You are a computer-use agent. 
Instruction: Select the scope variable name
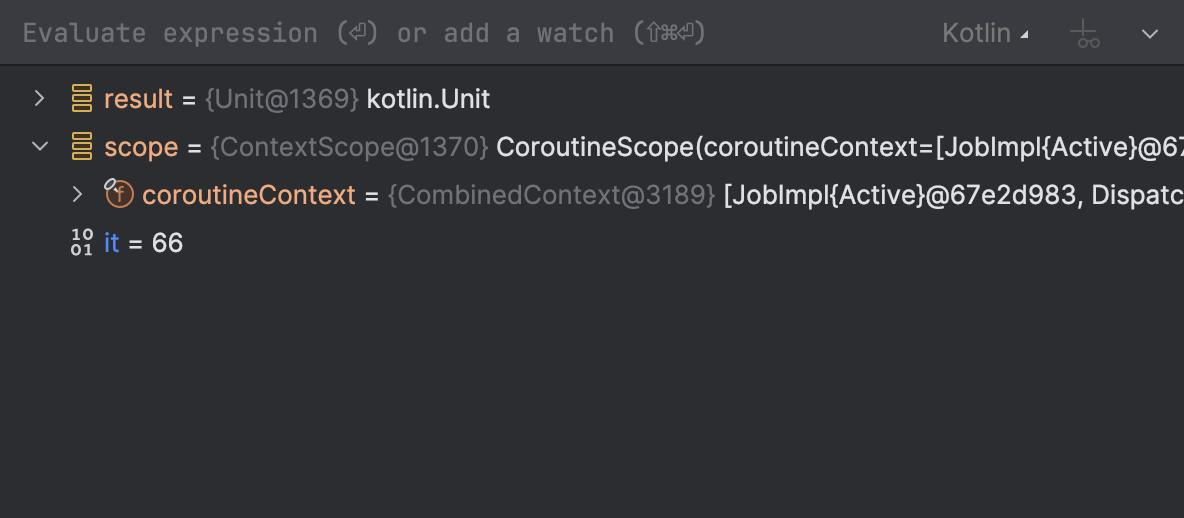pyautogui.click(x=141, y=147)
